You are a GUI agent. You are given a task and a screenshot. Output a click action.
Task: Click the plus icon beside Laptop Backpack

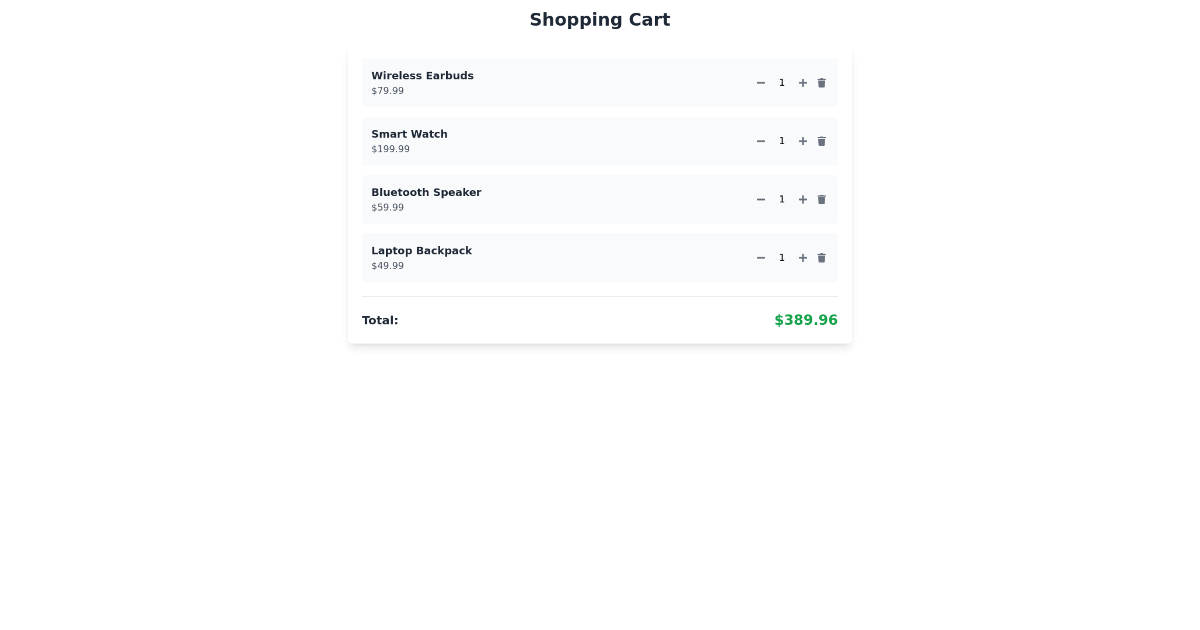pos(802,258)
